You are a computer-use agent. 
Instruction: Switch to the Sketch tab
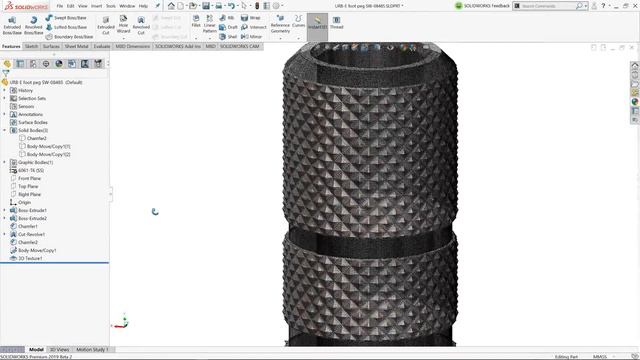click(31, 47)
